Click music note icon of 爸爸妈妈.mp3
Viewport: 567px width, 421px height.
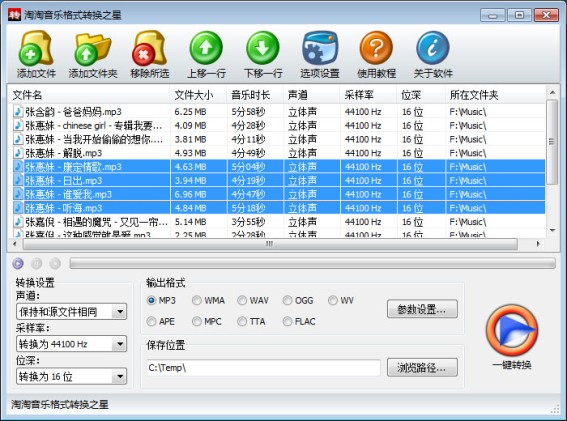click(x=18, y=111)
